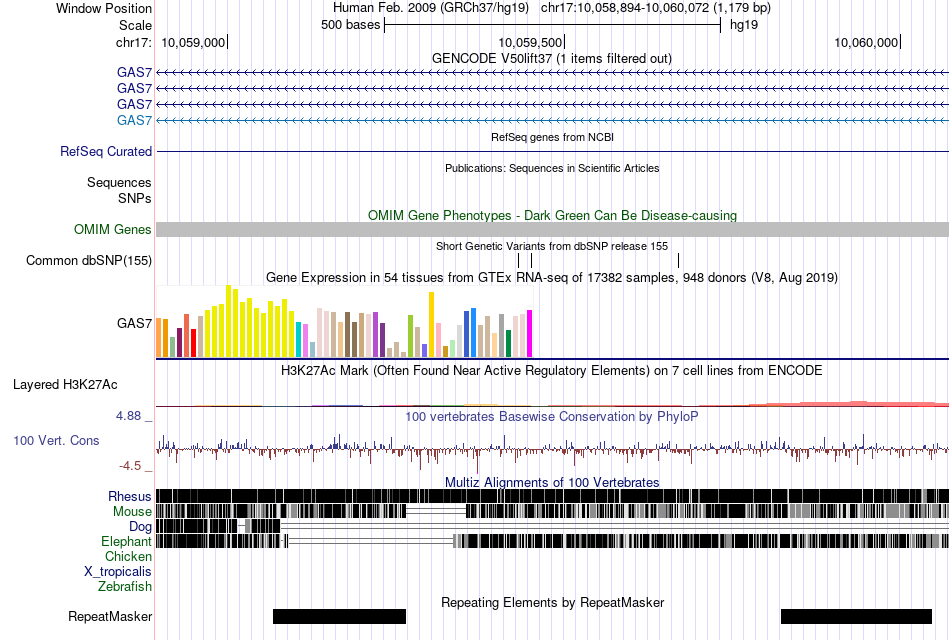Click the 10,059,500 ruler coordinate
The height and width of the screenshot is (640, 950).
tap(530, 42)
